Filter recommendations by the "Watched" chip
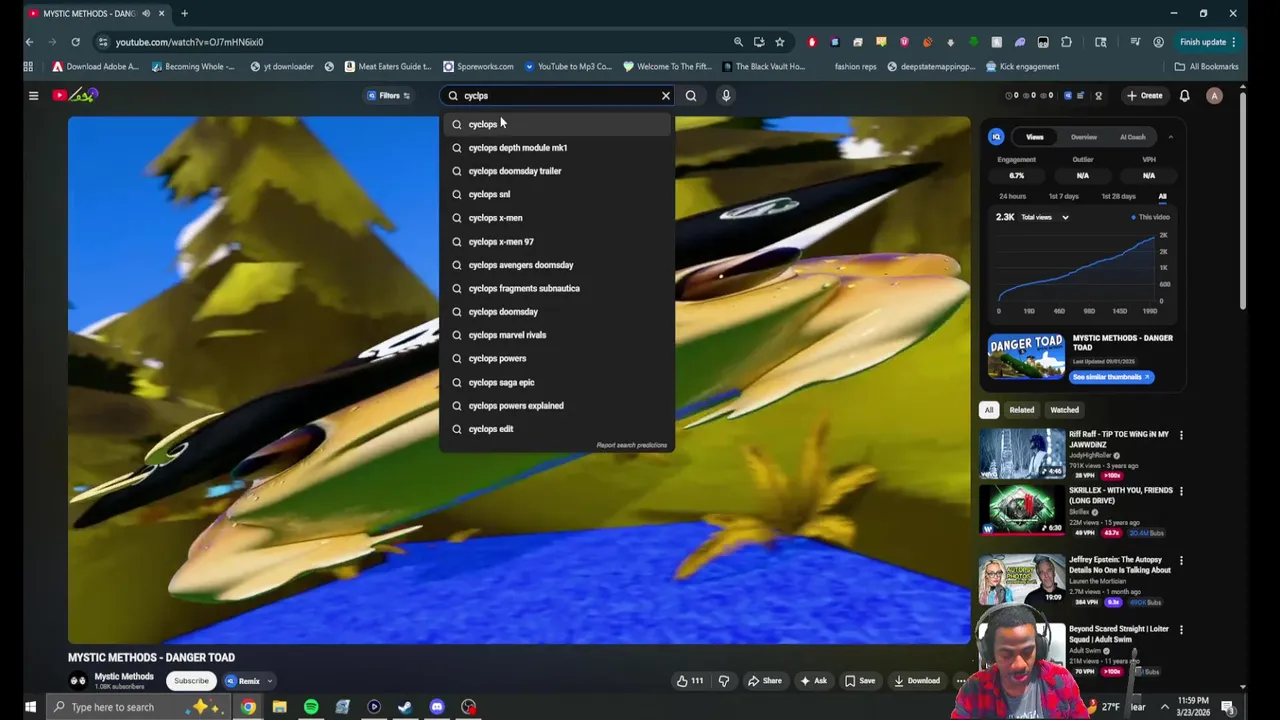The width and height of the screenshot is (1280, 720). point(1064,410)
